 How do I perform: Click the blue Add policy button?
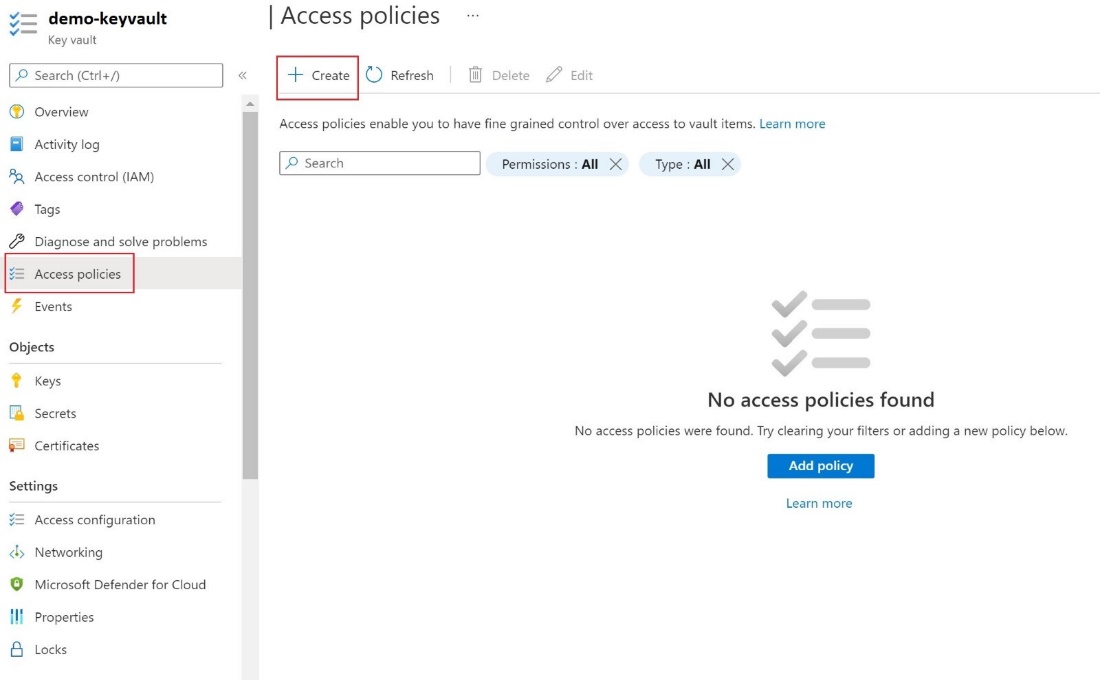click(820, 465)
